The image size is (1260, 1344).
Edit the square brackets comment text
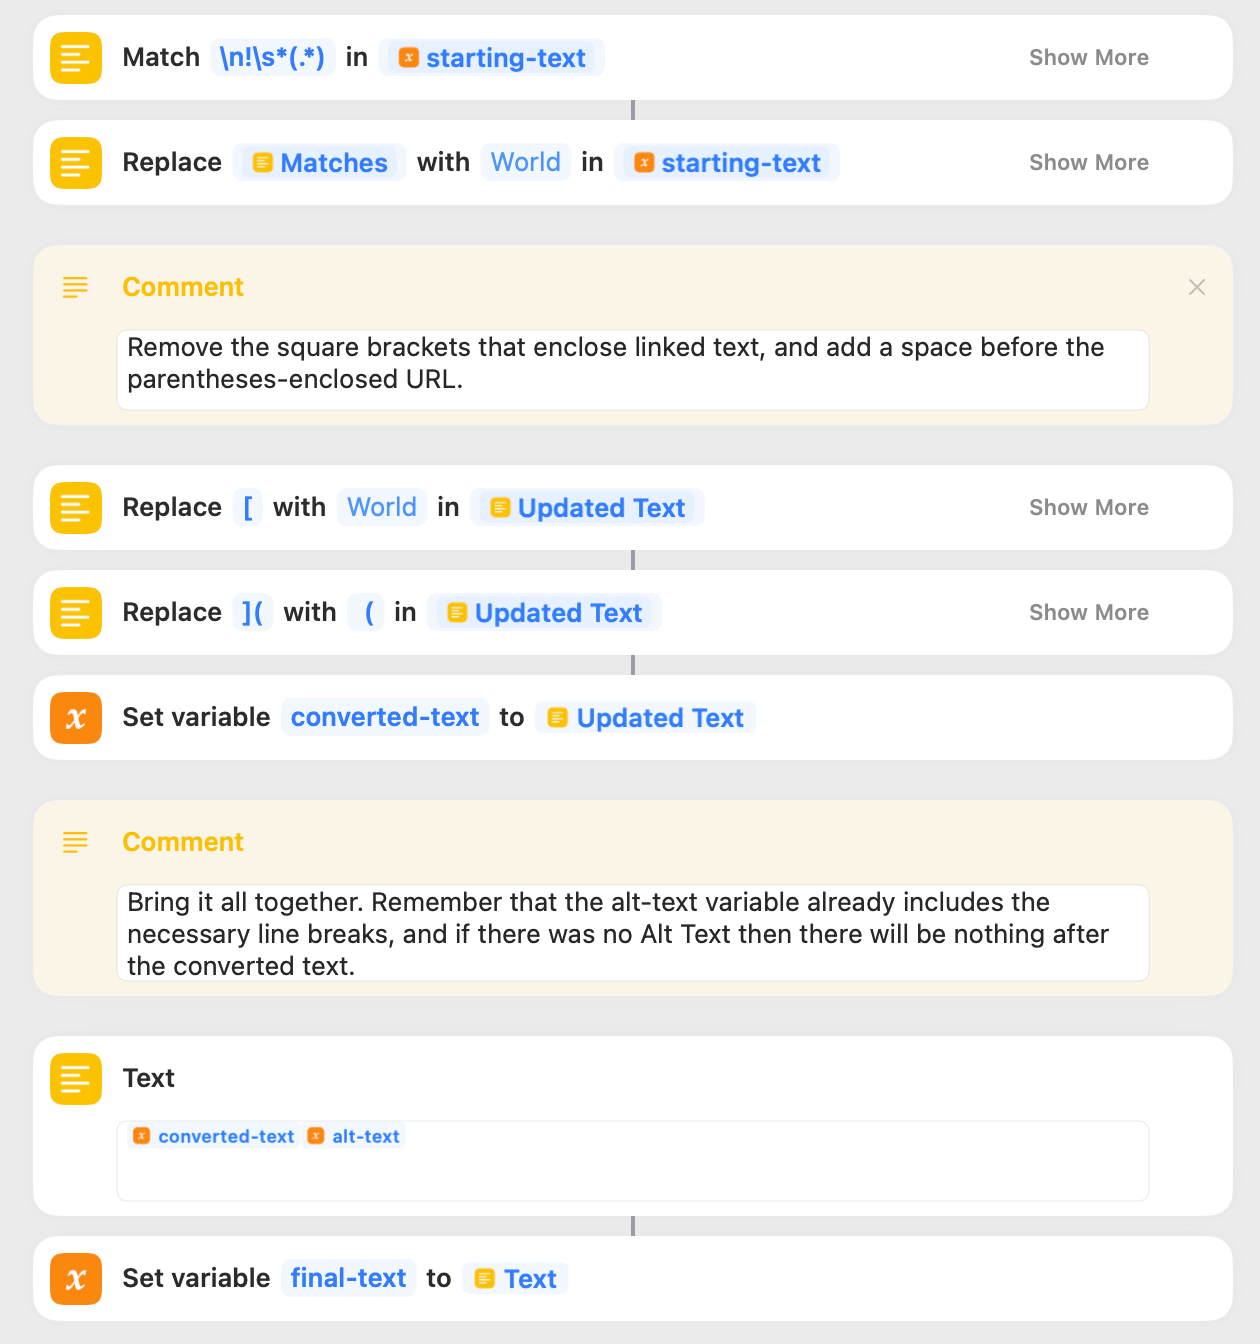click(x=633, y=370)
